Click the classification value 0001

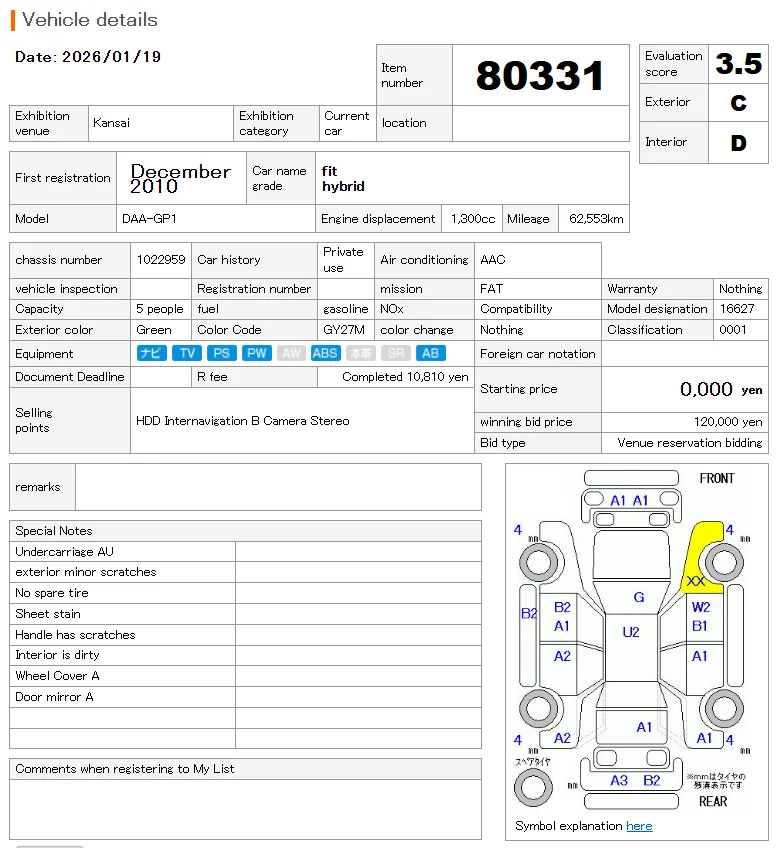click(732, 330)
